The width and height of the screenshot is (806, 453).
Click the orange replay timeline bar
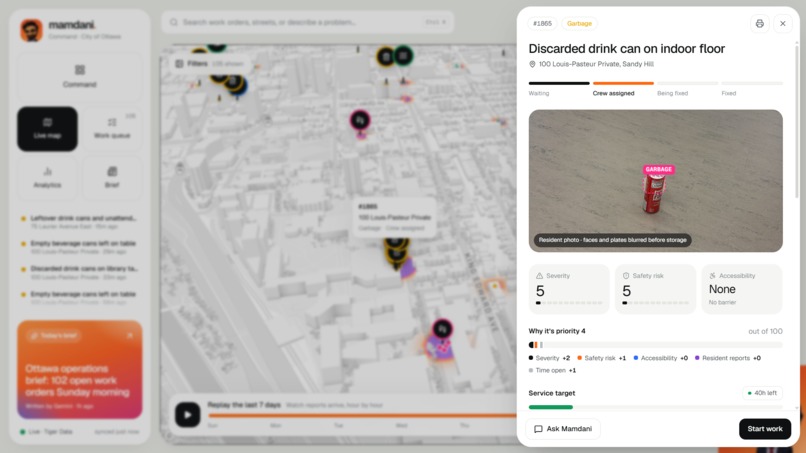(362, 415)
